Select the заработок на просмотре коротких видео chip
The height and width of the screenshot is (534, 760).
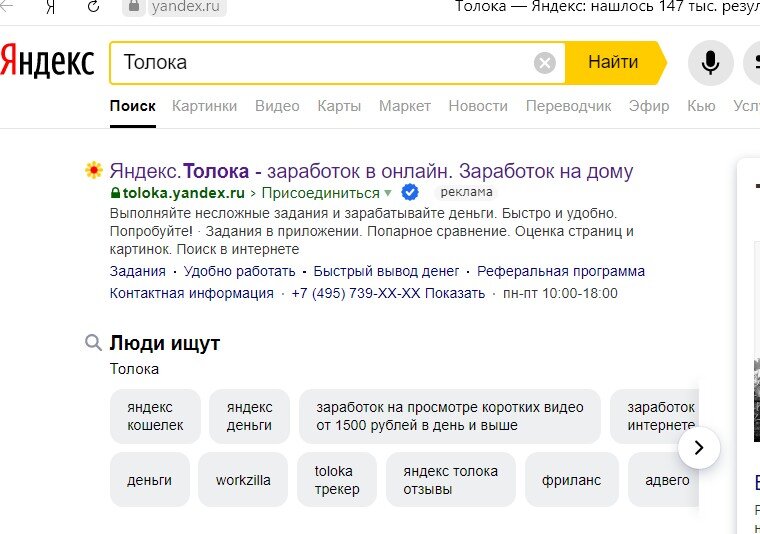click(x=450, y=416)
